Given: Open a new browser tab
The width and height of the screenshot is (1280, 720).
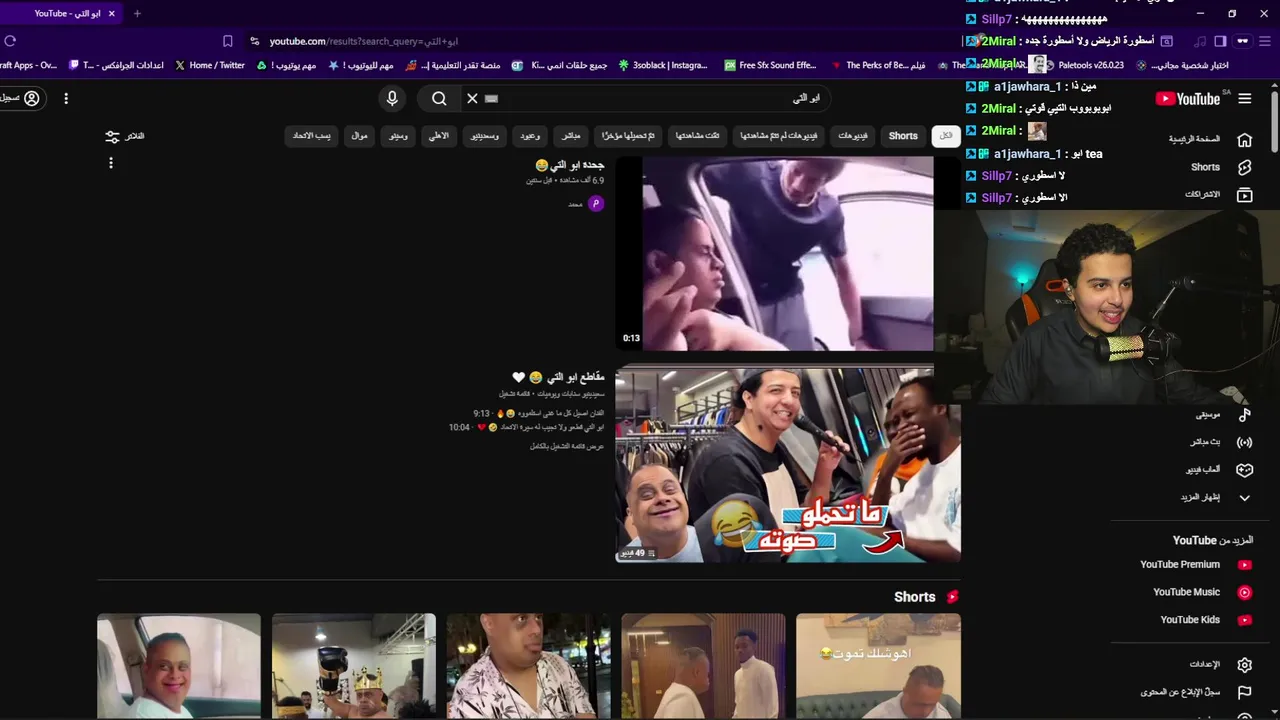Looking at the screenshot, I should pyautogui.click(x=137, y=14).
